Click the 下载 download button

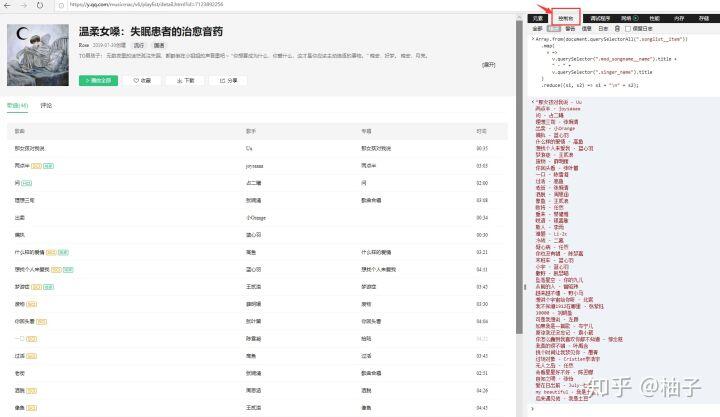[x=186, y=80]
